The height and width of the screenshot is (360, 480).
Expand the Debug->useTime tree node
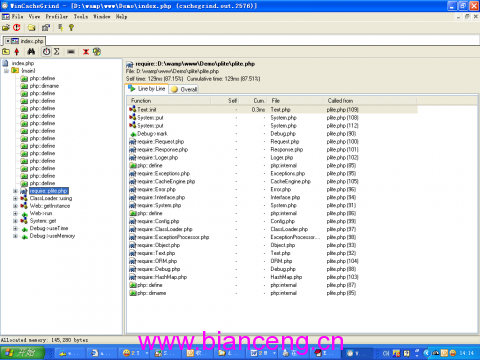click(x=15, y=228)
